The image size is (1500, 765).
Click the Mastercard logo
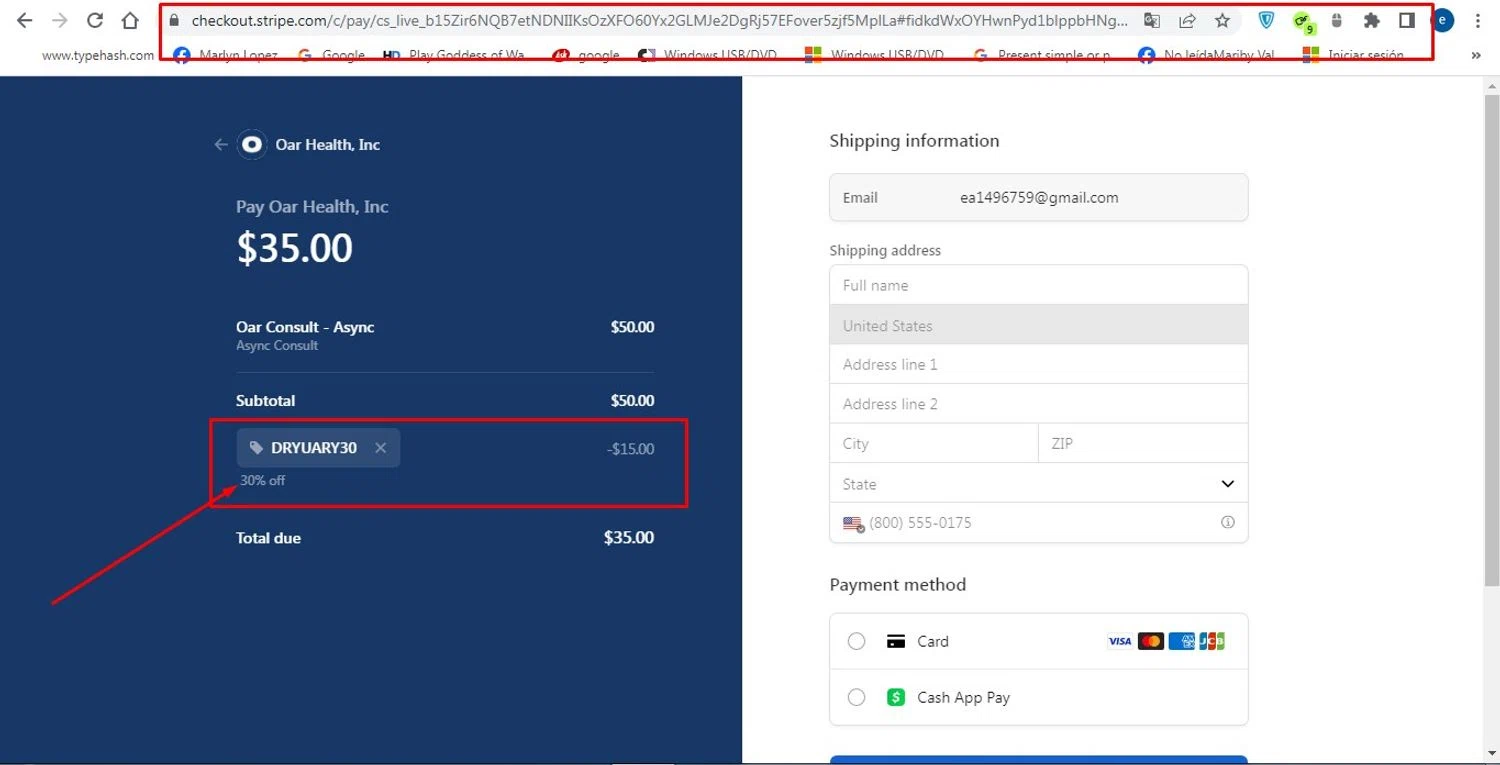[x=1151, y=641]
